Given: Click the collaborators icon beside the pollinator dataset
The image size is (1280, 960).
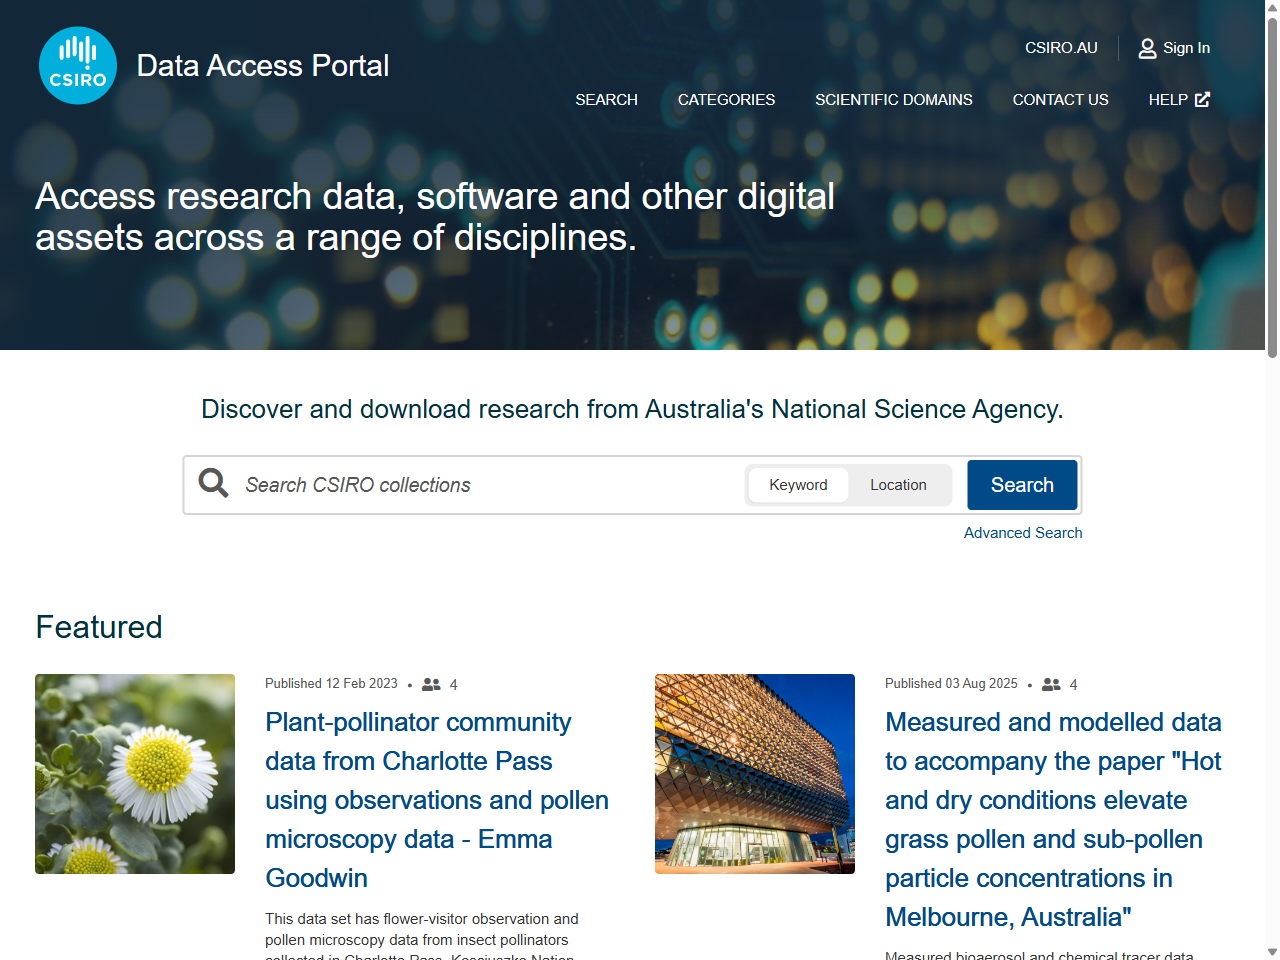Looking at the screenshot, I should (x=432, y=684).
